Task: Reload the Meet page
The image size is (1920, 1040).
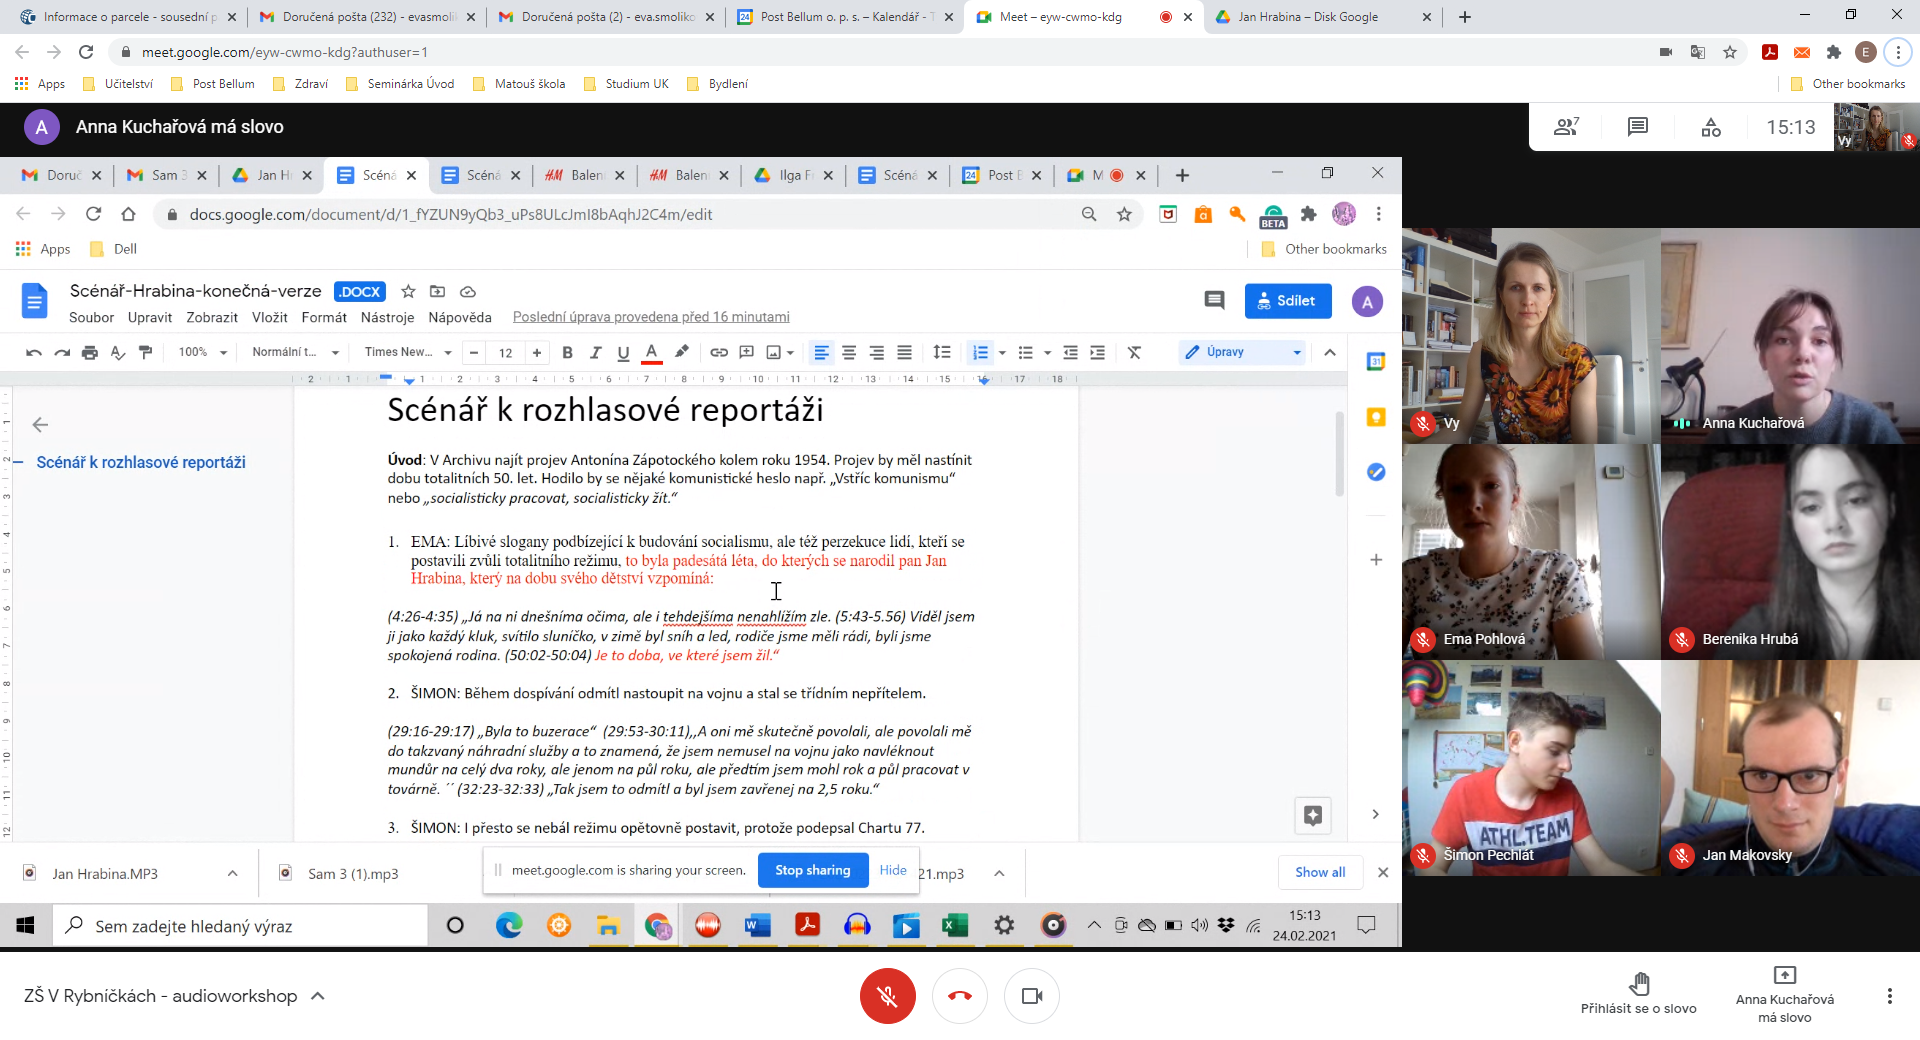Action: click(x=86, y=52)
